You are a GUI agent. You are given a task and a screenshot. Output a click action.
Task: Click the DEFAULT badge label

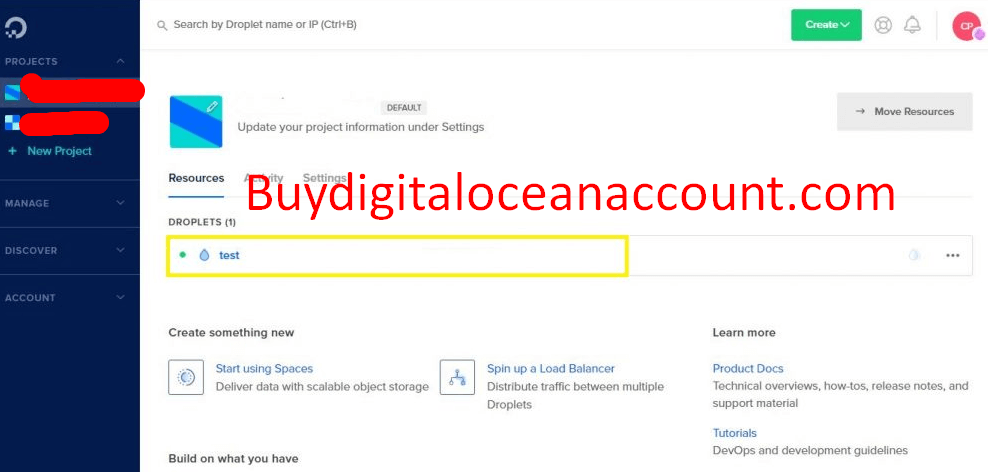point(404,108)
